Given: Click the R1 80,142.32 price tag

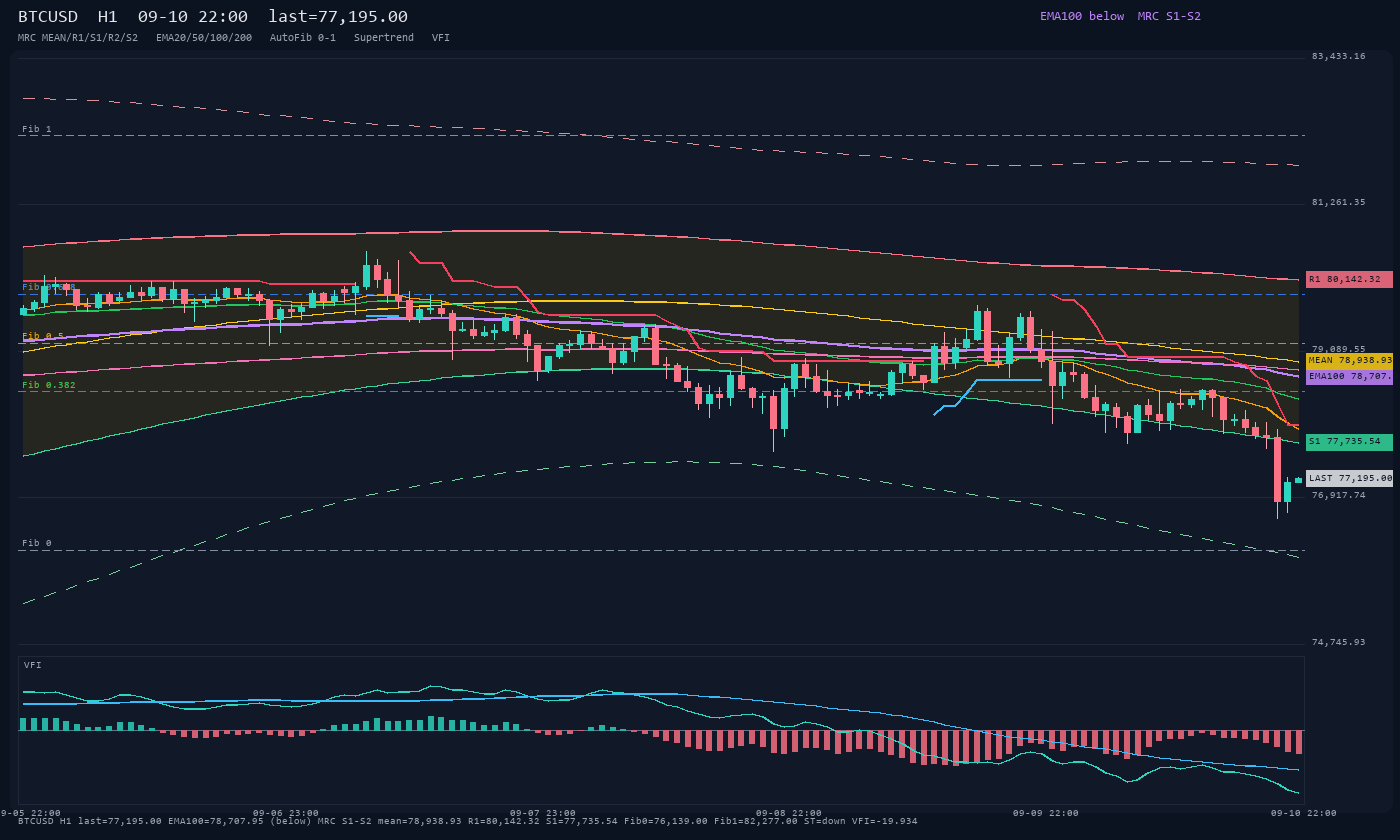Looking at the screenshot, I should tap(1349, 279).
